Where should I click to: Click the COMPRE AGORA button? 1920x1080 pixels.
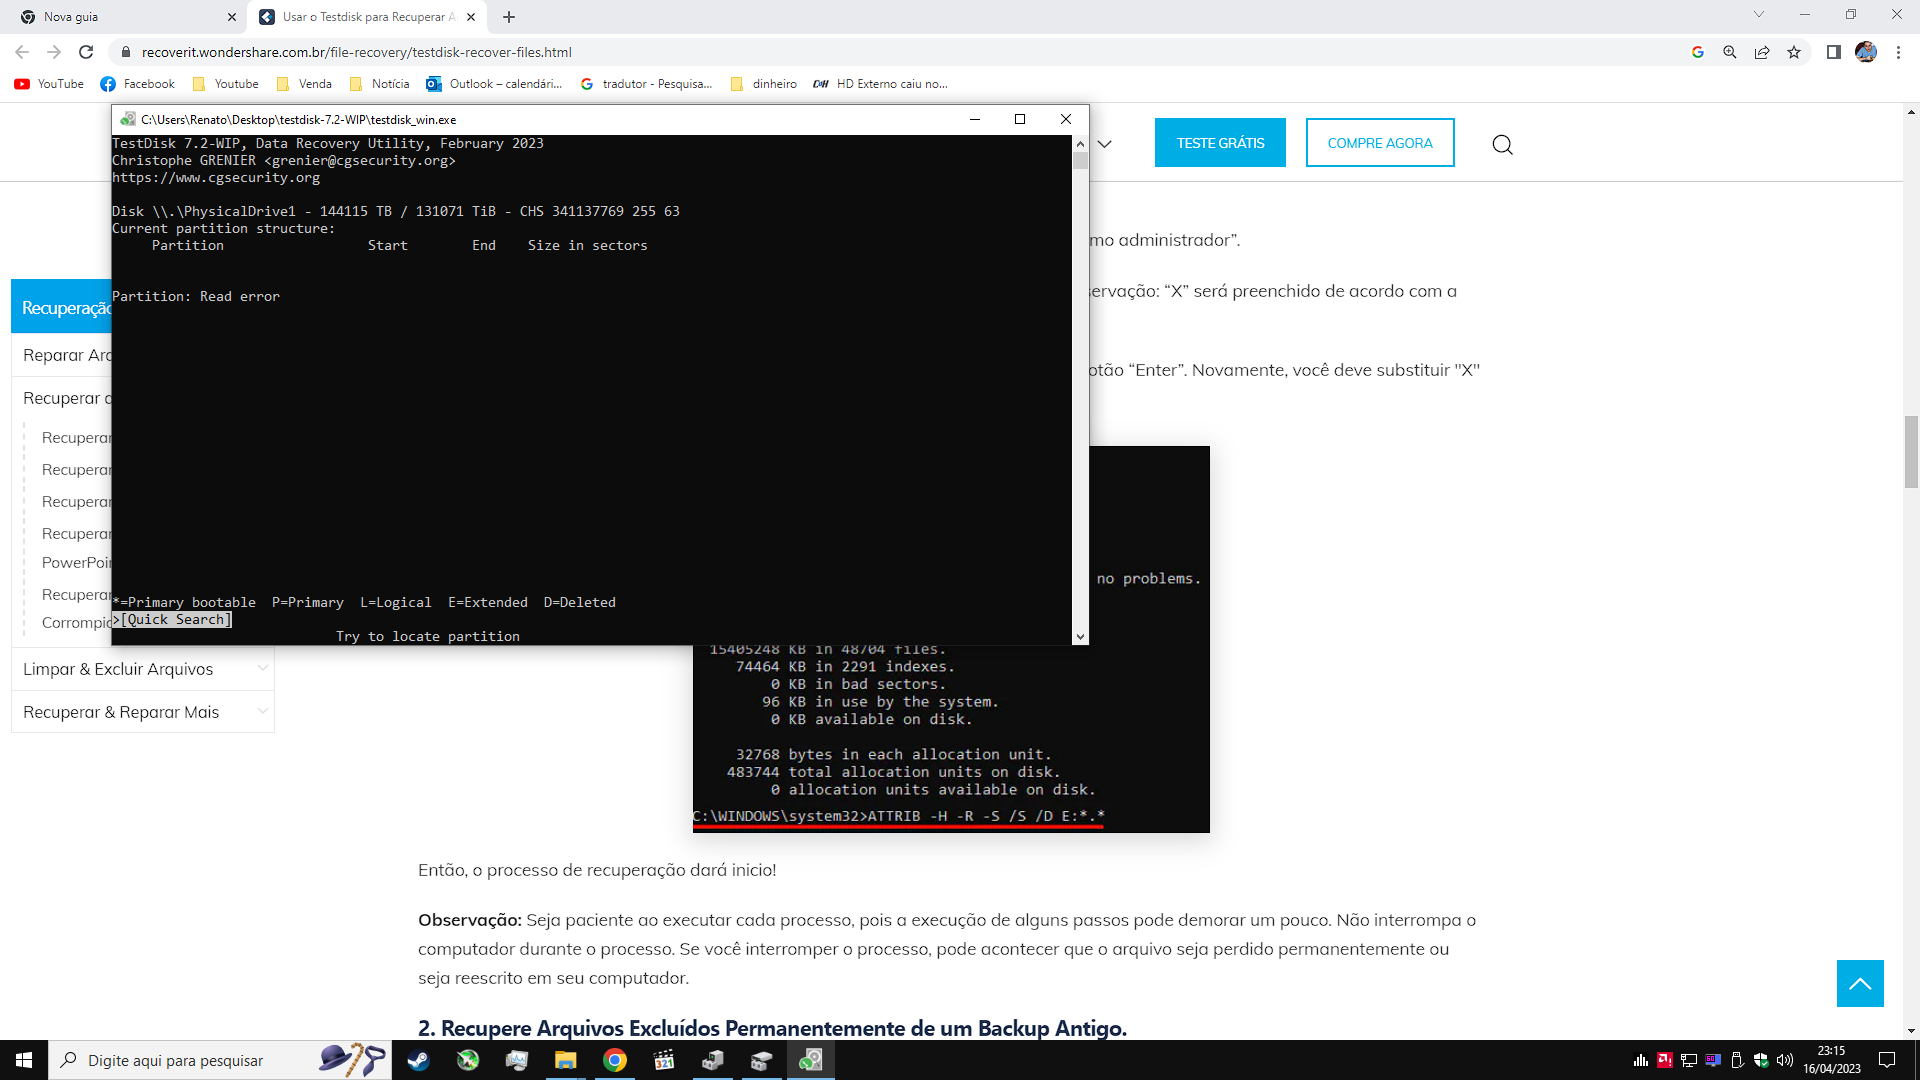1380,143
